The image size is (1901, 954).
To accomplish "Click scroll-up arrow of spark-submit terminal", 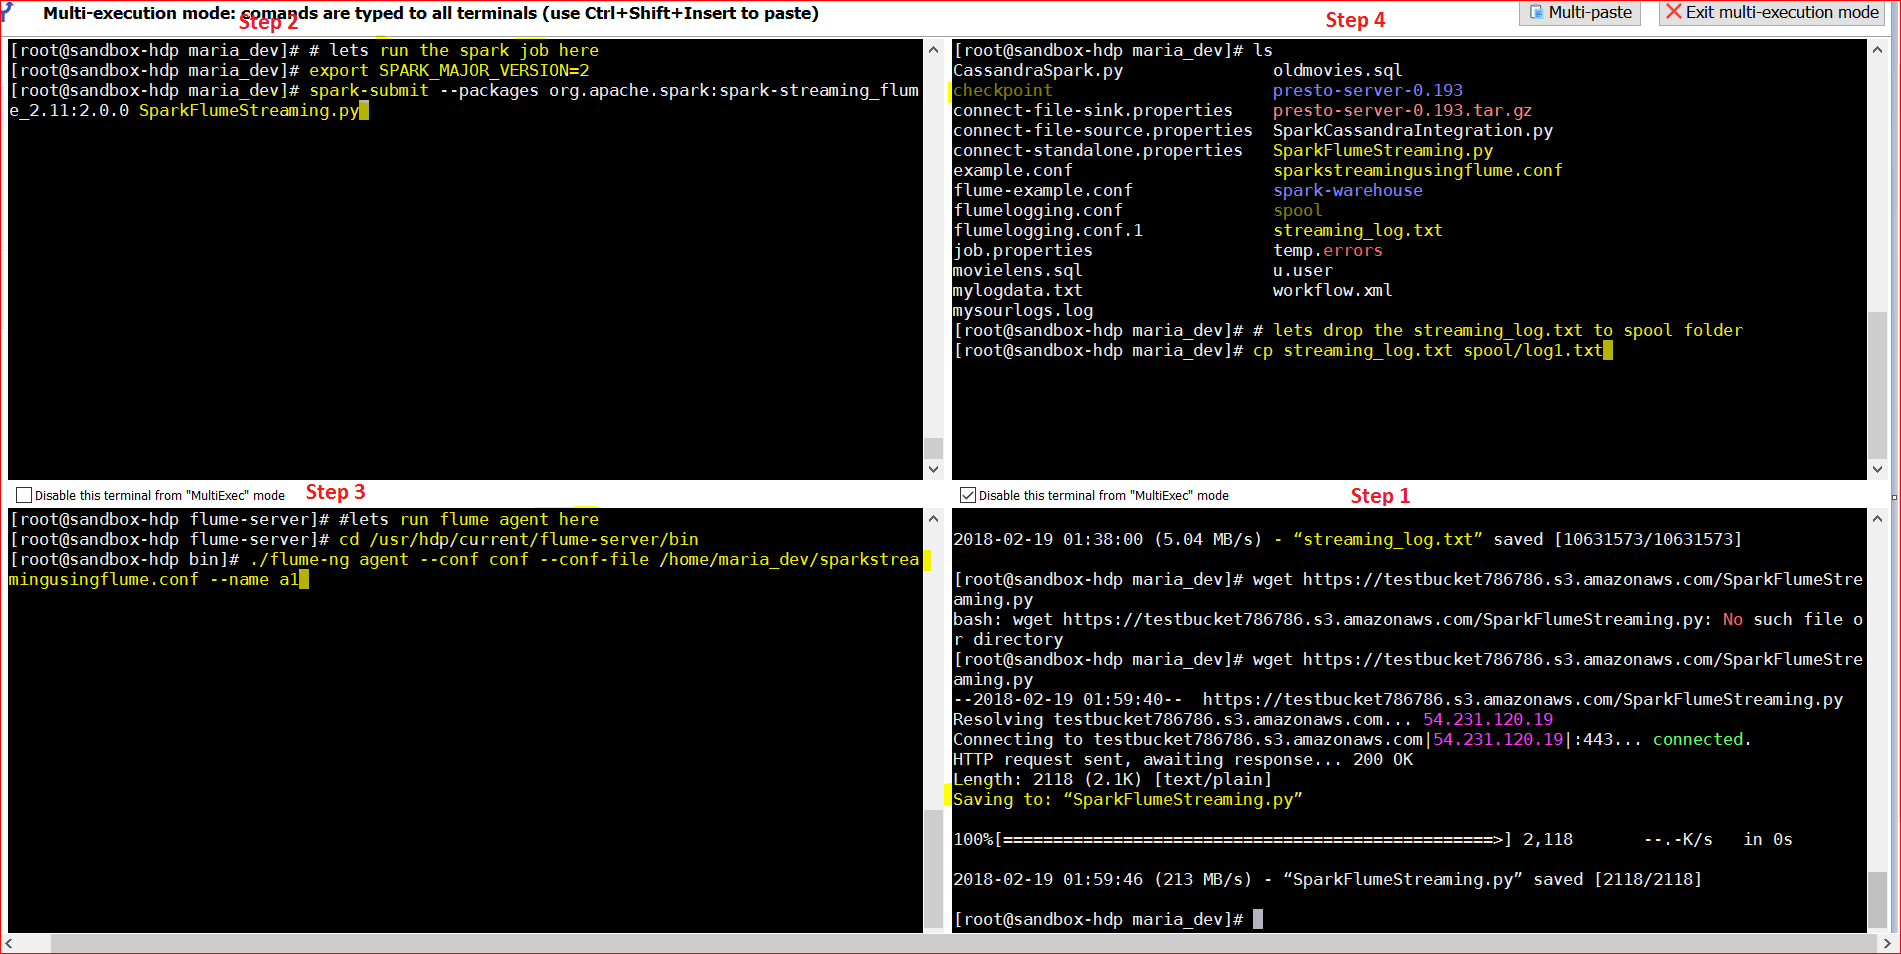I will [x=933, y=49].
